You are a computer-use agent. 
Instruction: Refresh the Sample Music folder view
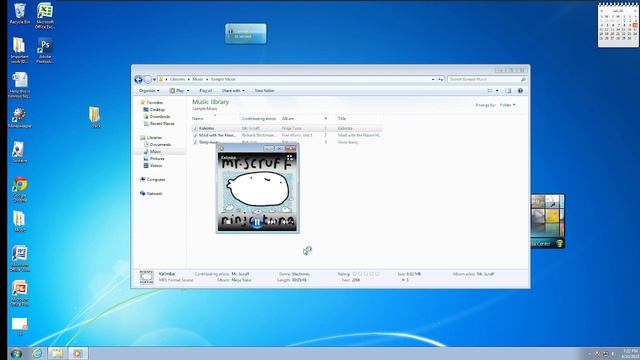pos(440,79)
